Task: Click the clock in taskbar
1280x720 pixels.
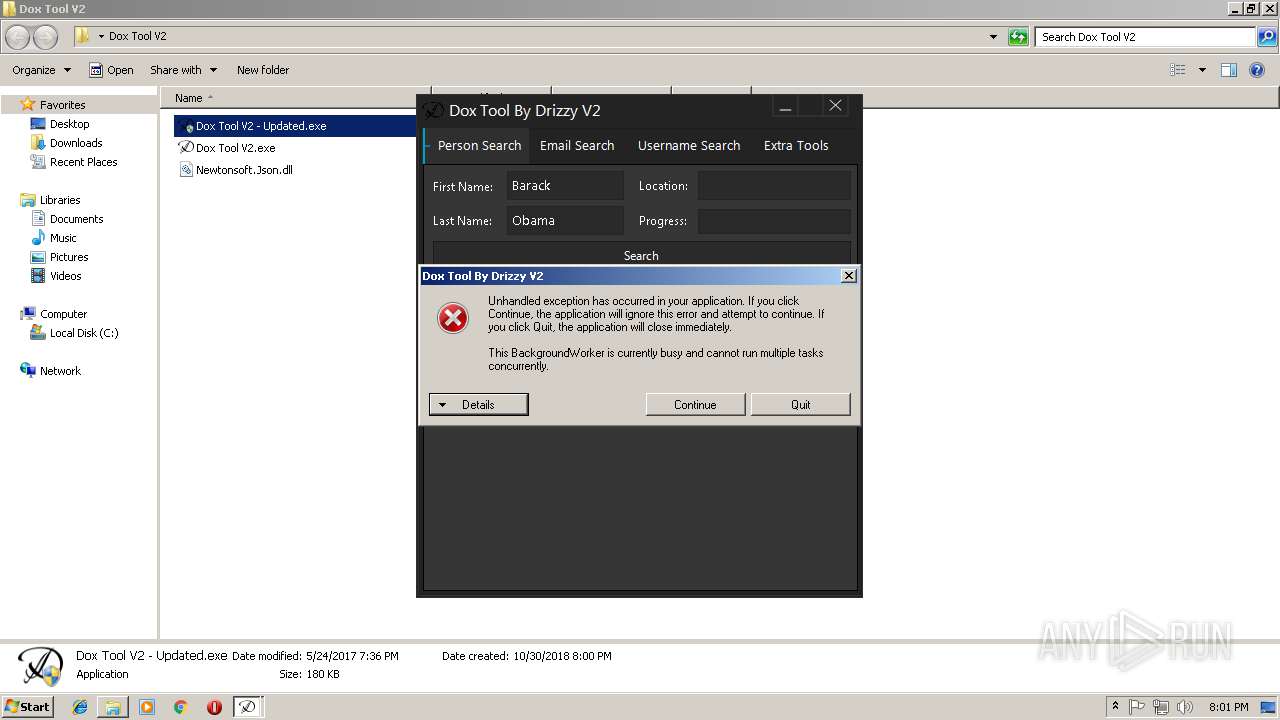Action: tap(1228, 707)
